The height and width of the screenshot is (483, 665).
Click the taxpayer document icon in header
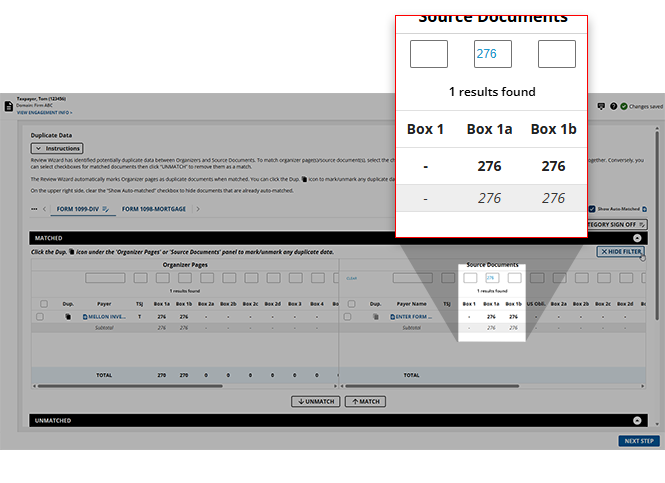pos(8,106)
